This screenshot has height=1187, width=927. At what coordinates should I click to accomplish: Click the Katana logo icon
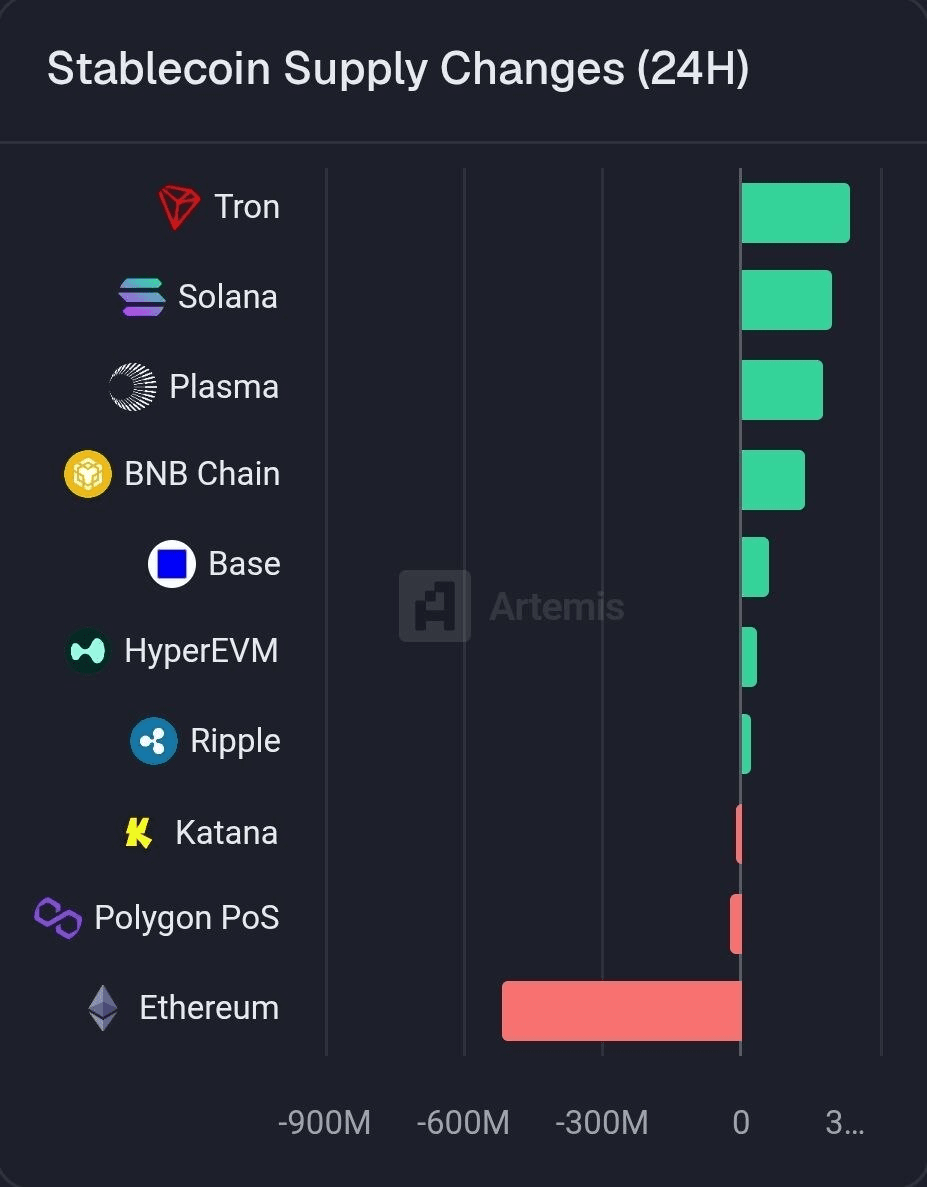pyautogui.click(x=139, y=832)
